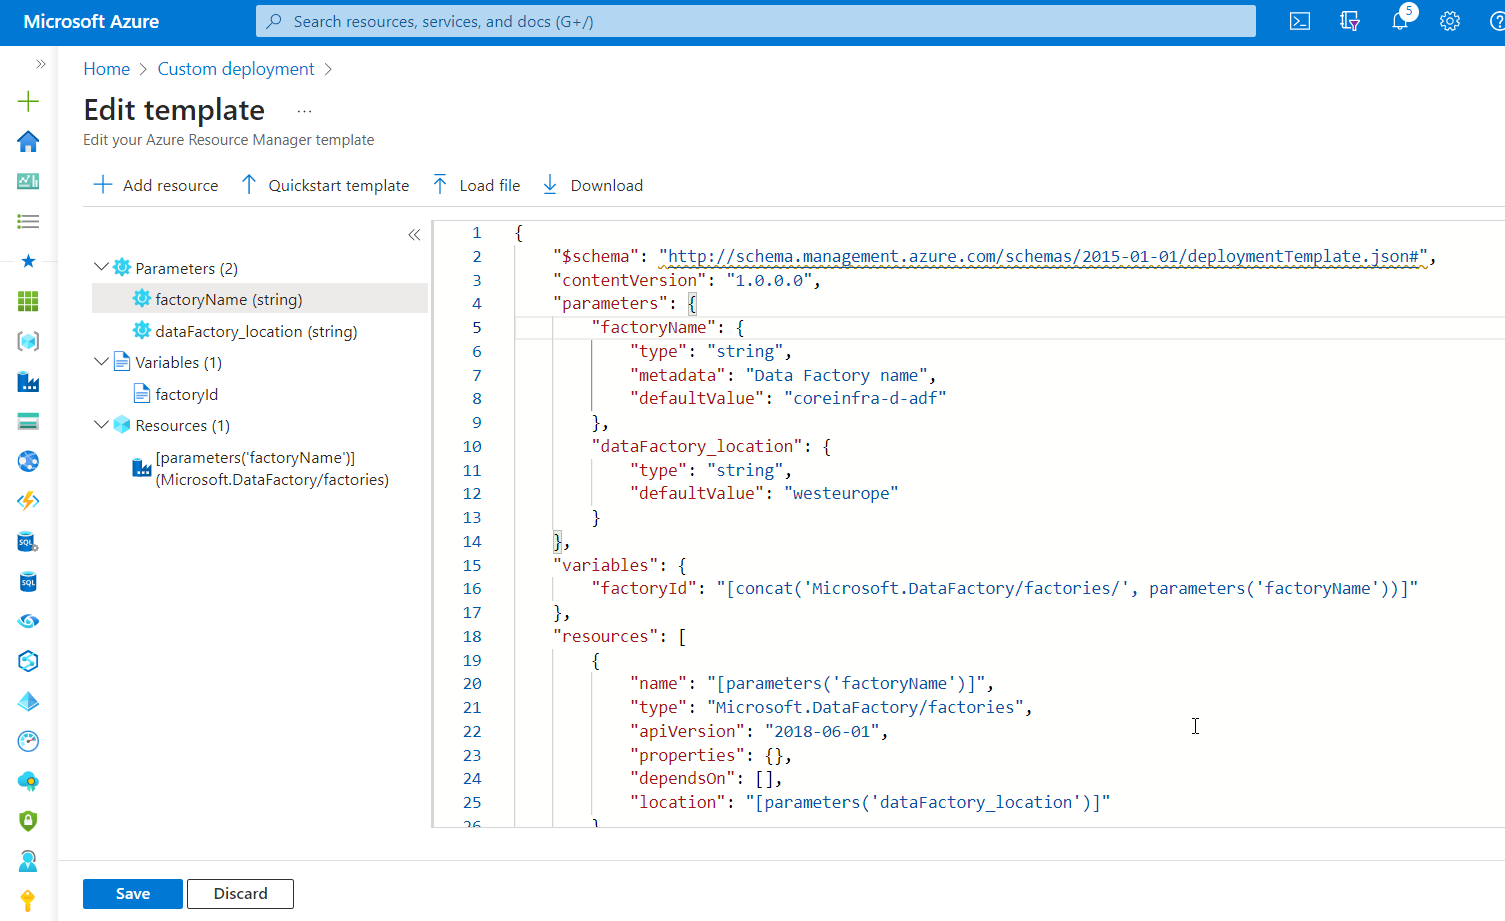This screenshot has width=1505, height=921.
Task: Click the blue hexagon icon in sidebar
Action: point(28,661)
